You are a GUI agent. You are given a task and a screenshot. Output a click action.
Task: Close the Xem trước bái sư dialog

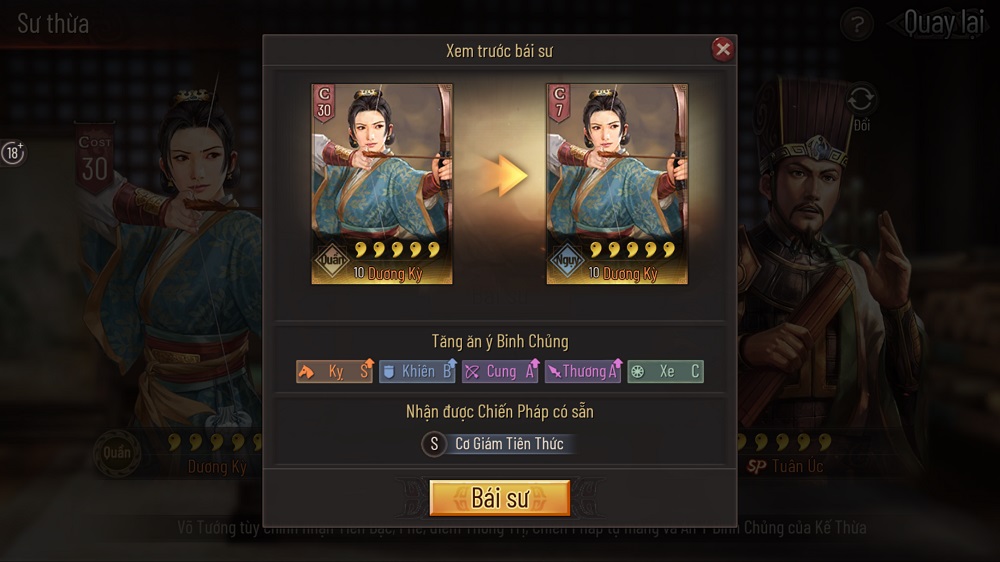click(x=723, y=49)
